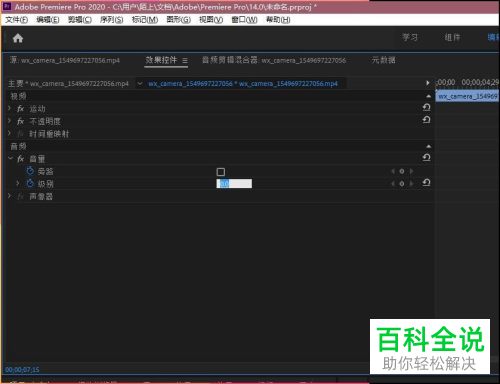Screen dimensions: 500x384
Task: Open the 元数据 tab
Action: (x=383, y=60)
